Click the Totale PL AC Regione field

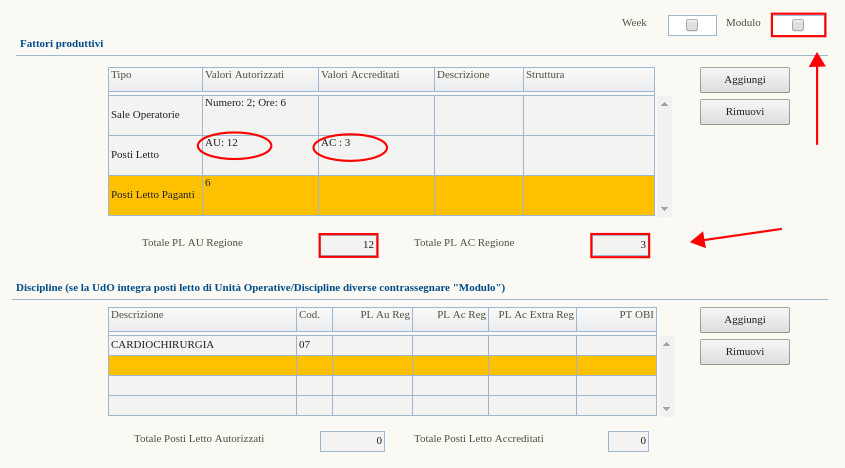click(620, 245)
